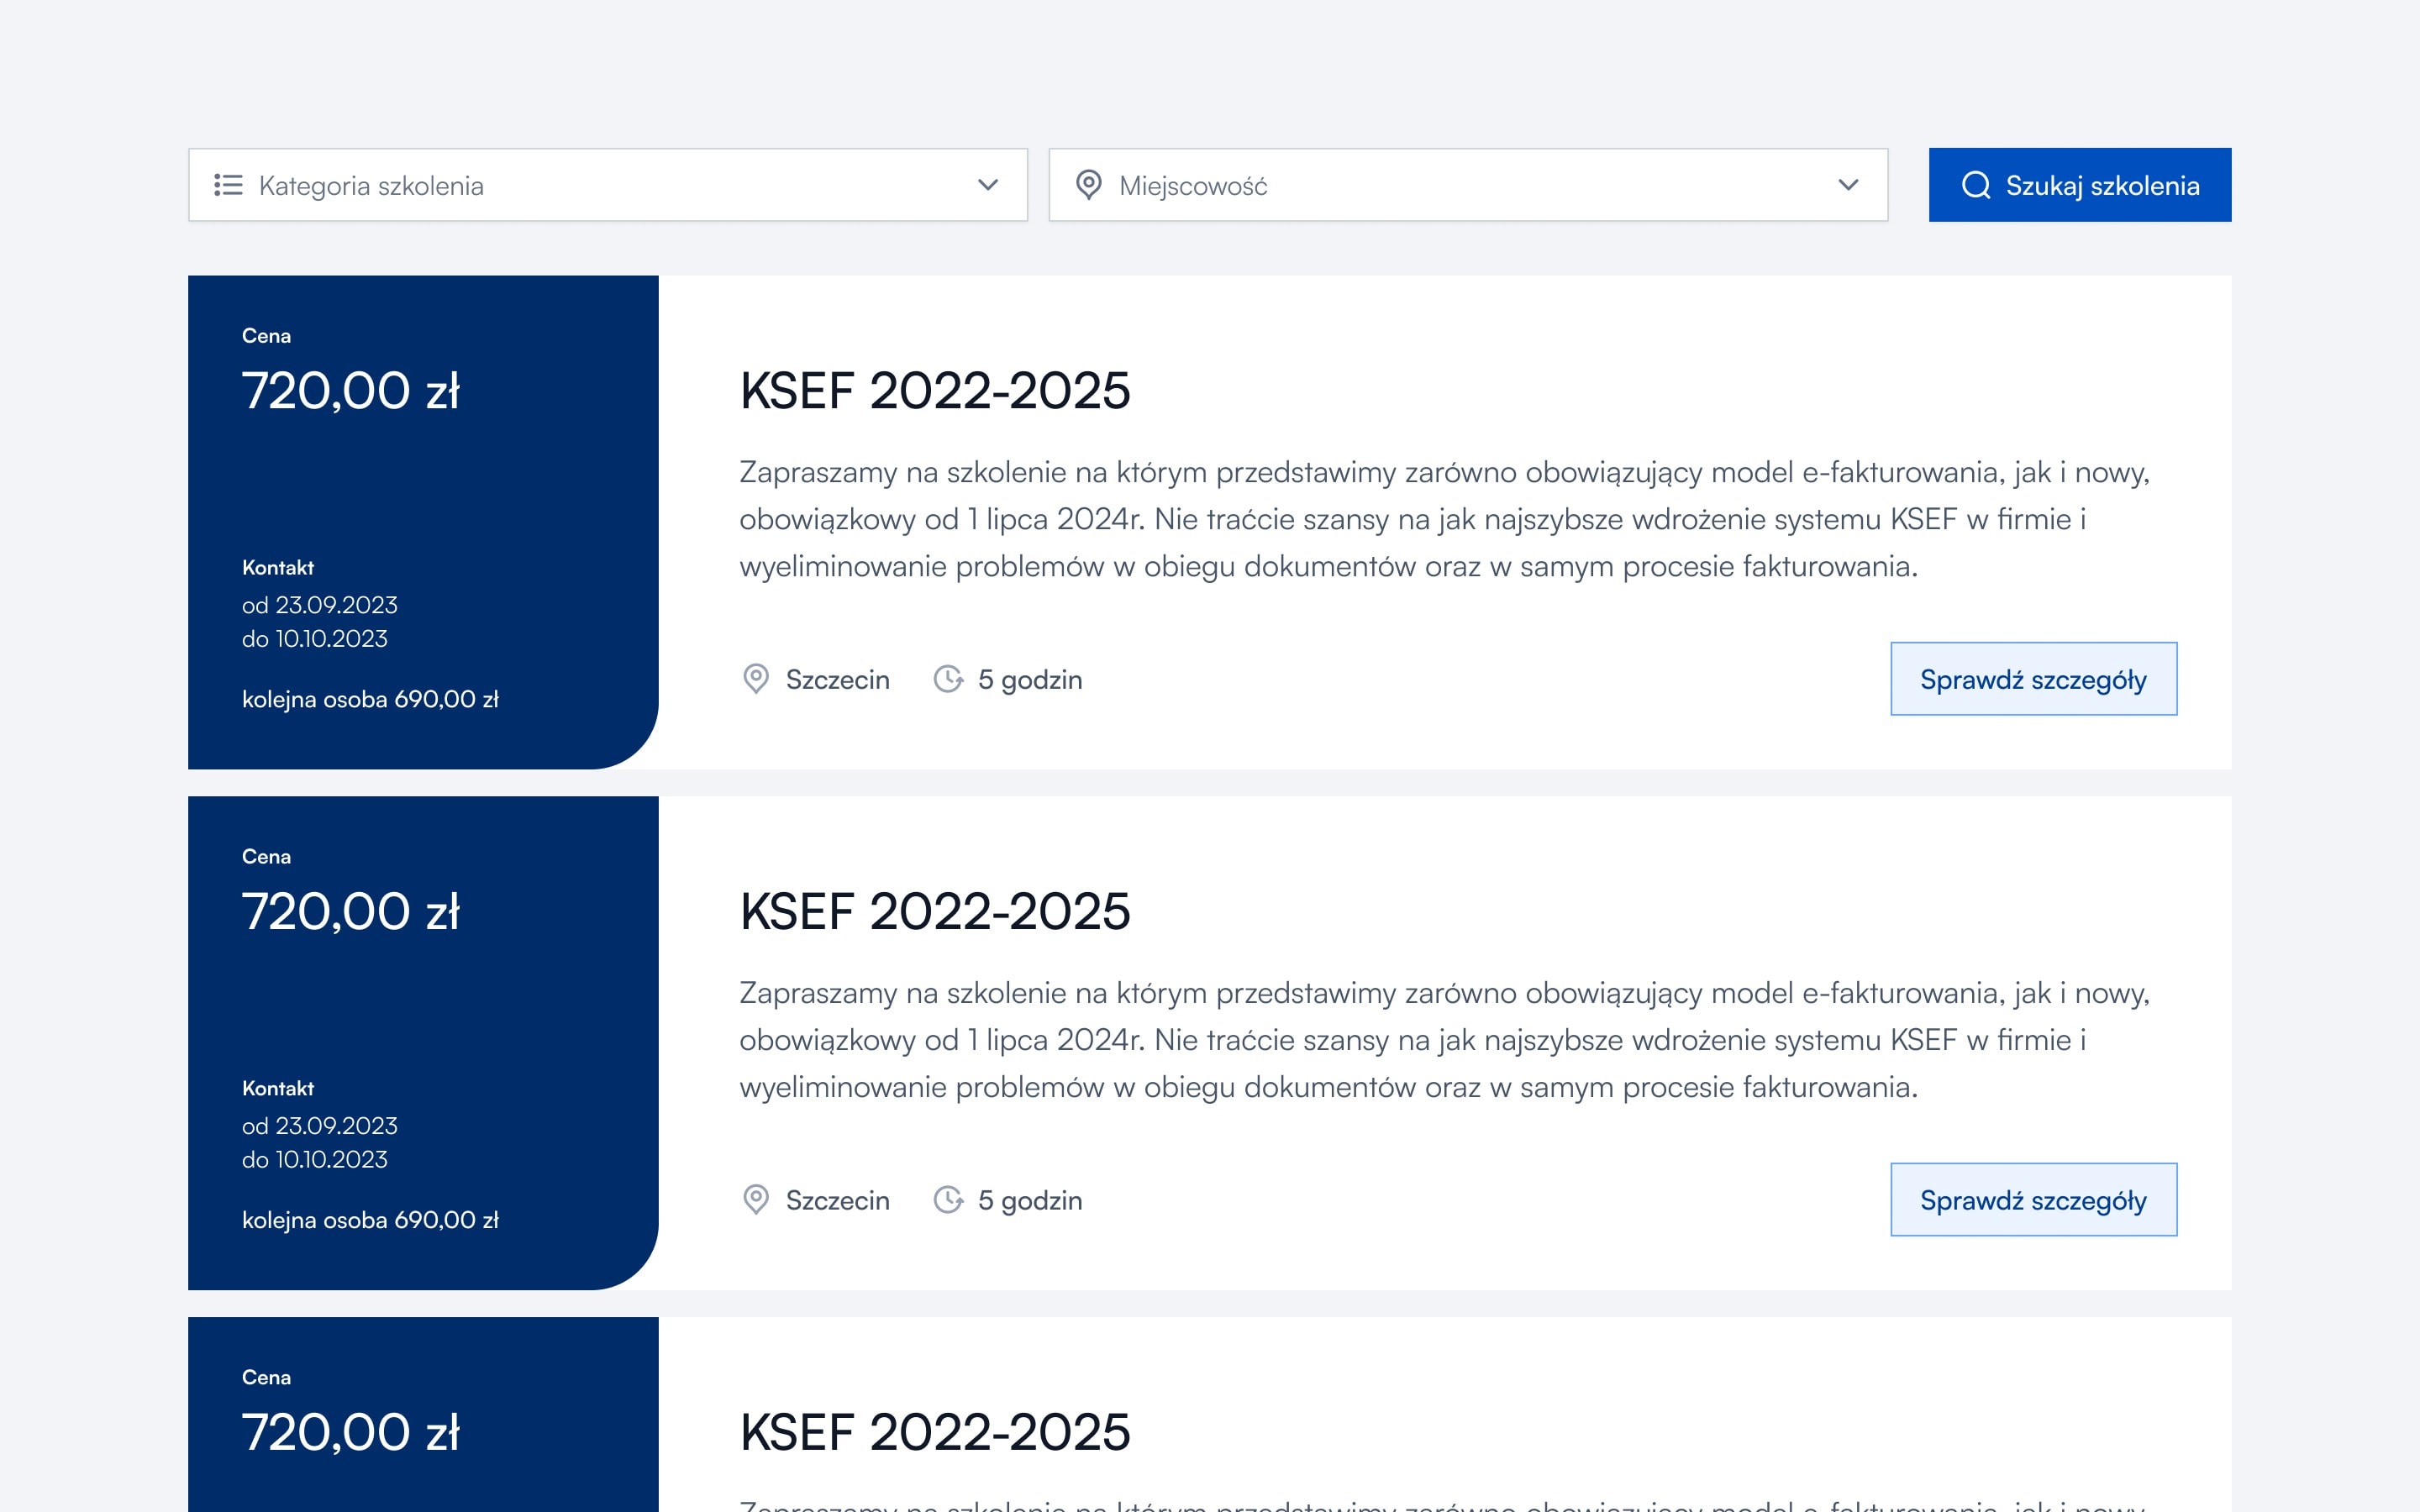Click 'od 23.09.2023' on the second card

coord(320,1126)
